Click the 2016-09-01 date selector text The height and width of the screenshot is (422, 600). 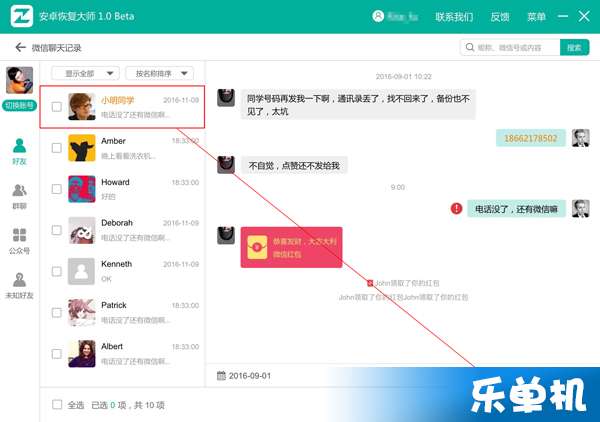pyautogui.click(x=249, y=376)
